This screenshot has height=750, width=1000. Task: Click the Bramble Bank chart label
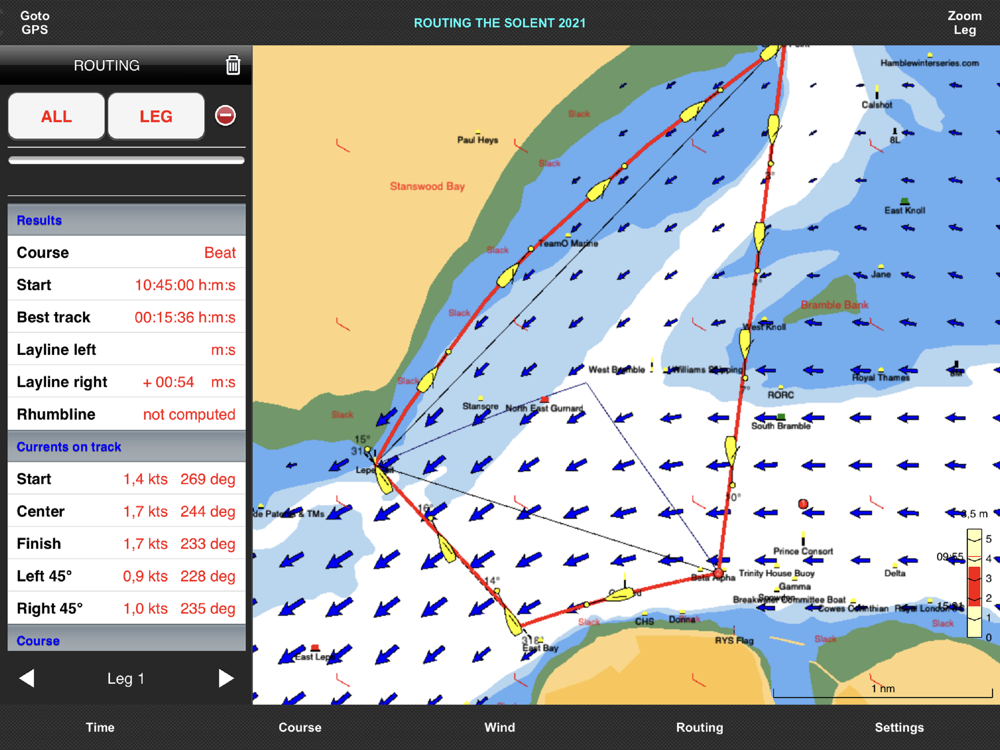click(x=835, y=305)
